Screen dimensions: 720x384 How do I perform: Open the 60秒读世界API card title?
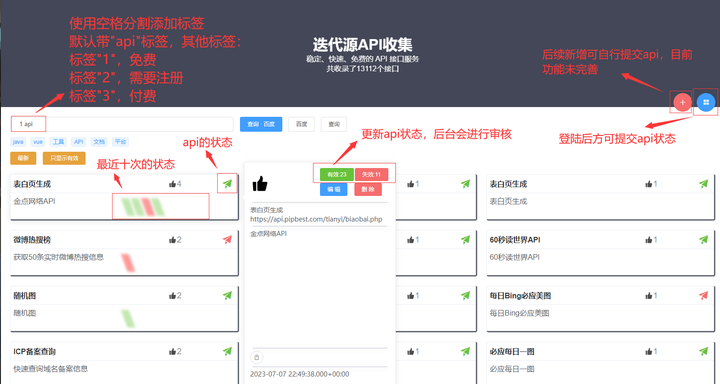515,240
